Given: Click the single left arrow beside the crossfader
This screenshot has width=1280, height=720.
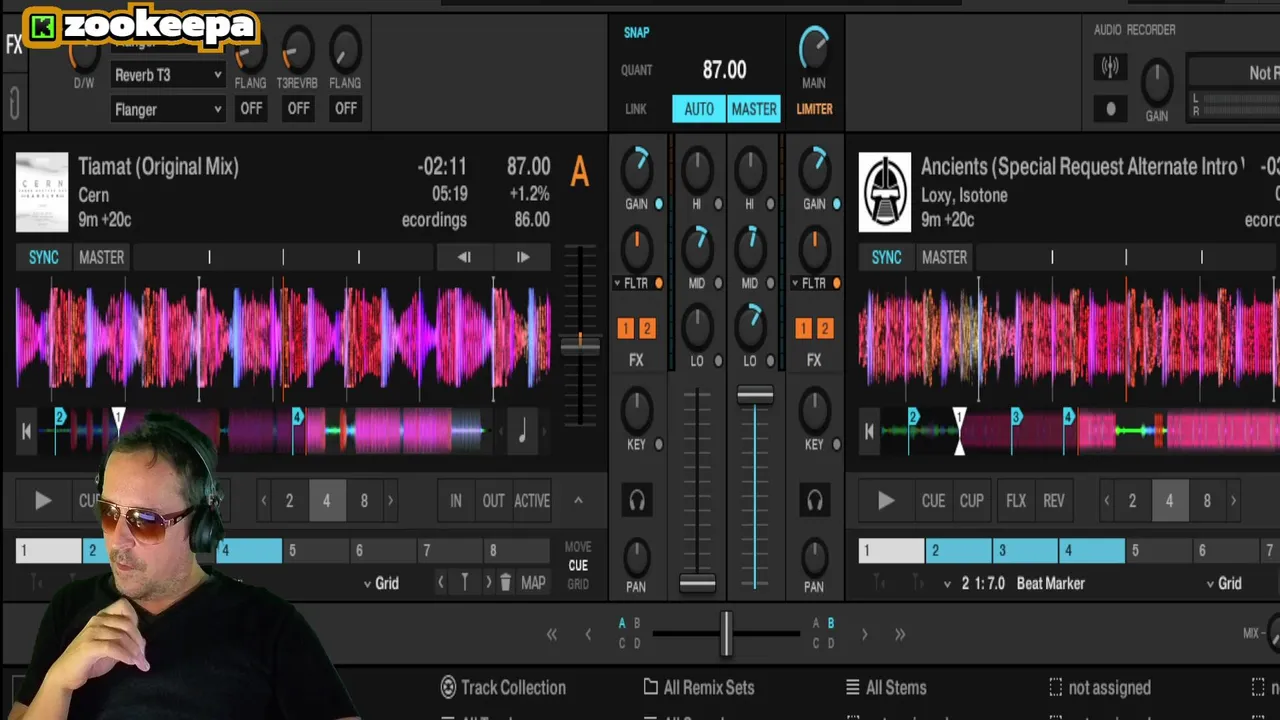Looking at the screenshot, I should (x=588, y=634).
